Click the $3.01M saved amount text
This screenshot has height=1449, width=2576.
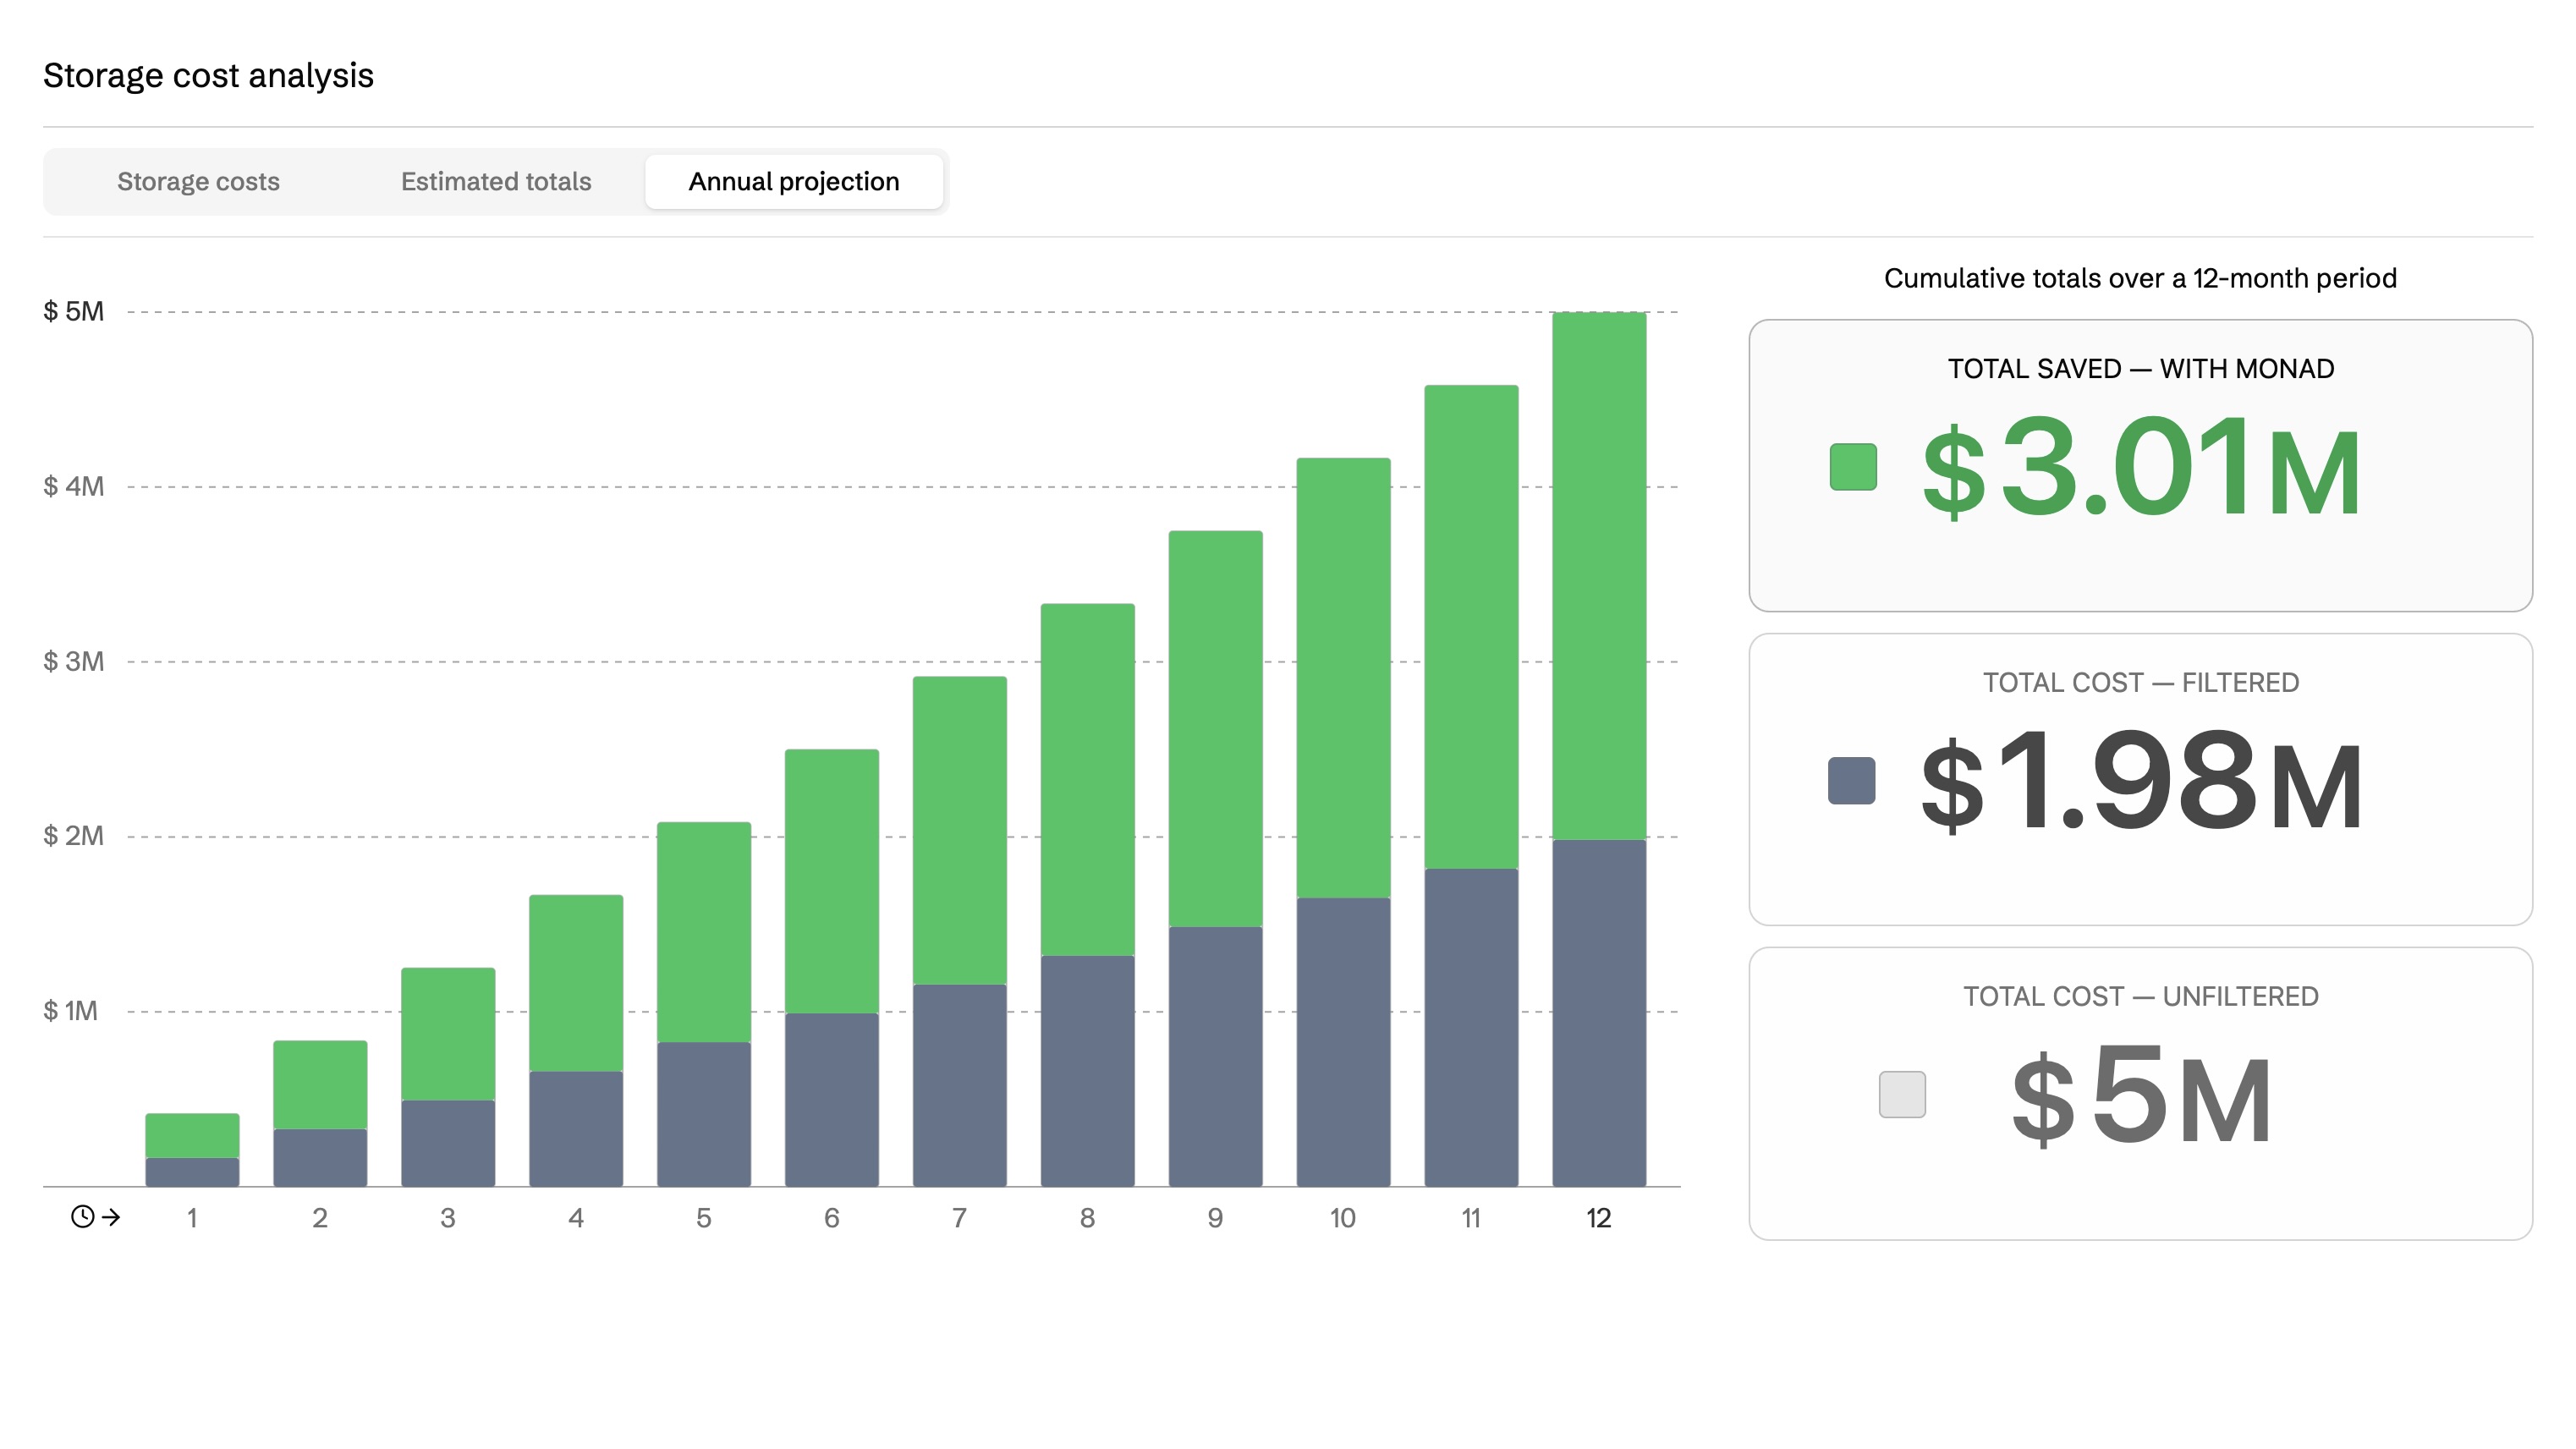(x=2140, y=467)
